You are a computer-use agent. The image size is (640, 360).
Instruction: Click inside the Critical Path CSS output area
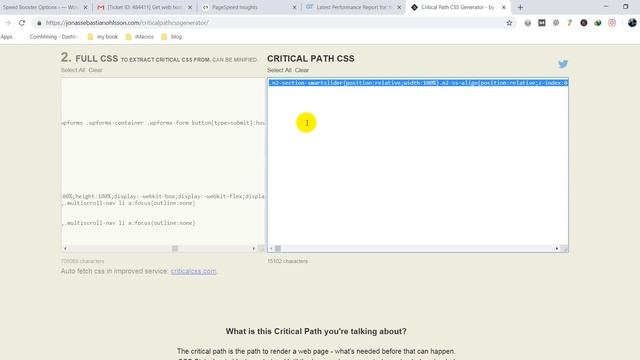point(418,165)
